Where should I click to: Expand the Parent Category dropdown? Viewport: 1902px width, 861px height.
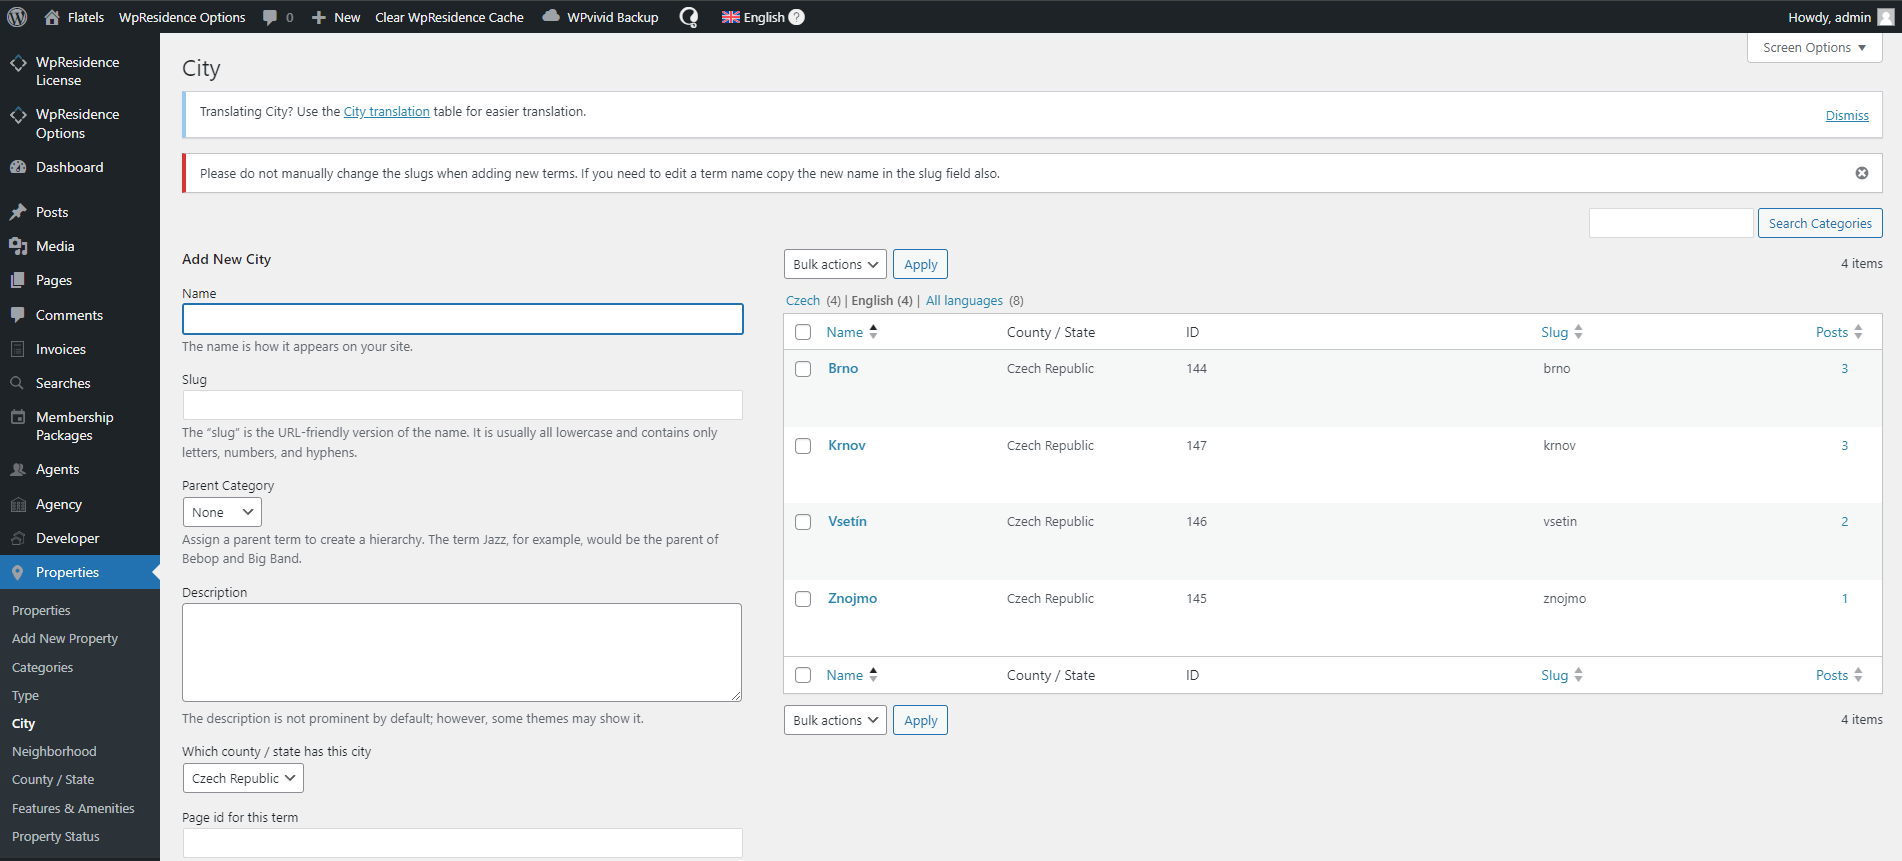[x=222, y=512]
